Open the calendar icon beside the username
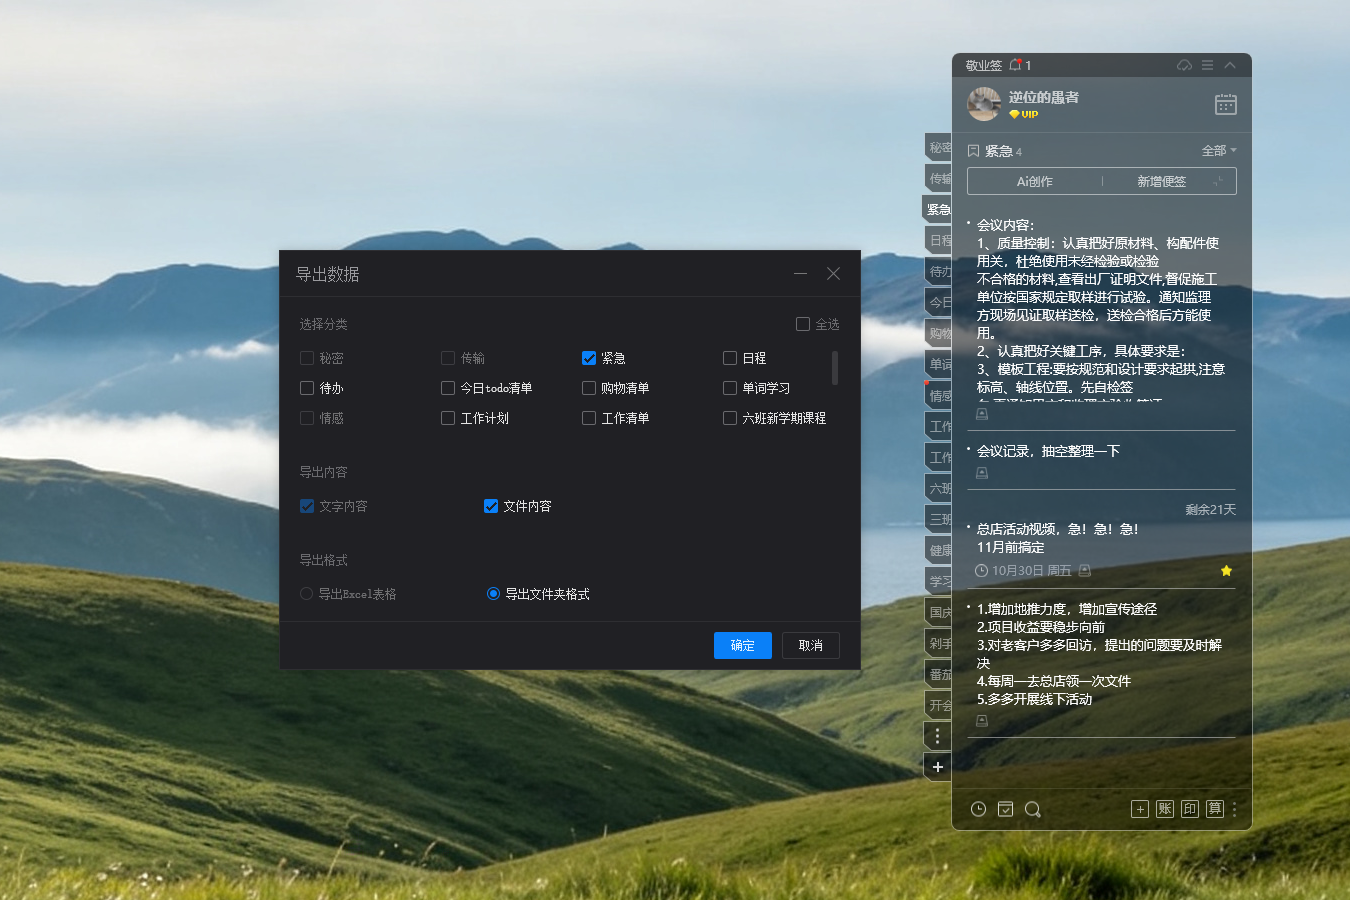The width and height of the screenshot is (1350, 900). click(1226, 104)
